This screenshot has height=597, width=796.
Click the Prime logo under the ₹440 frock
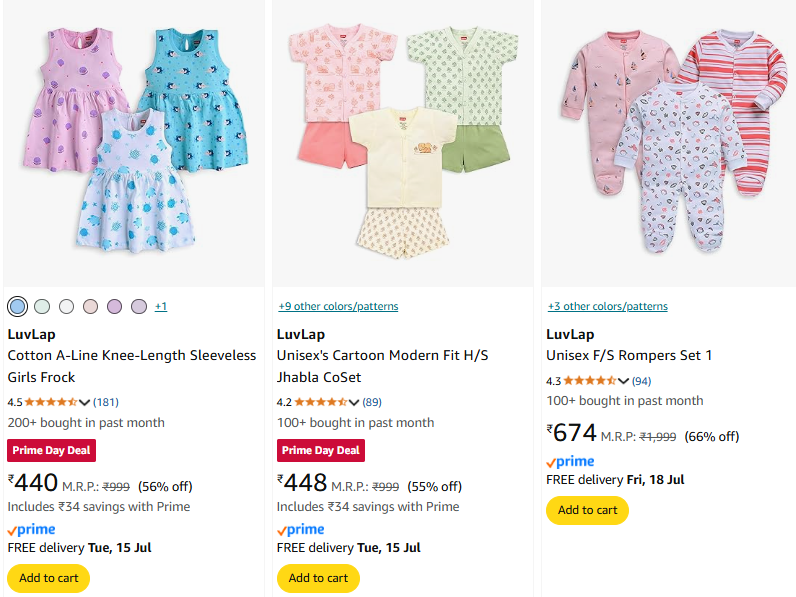tap(31, 529)
